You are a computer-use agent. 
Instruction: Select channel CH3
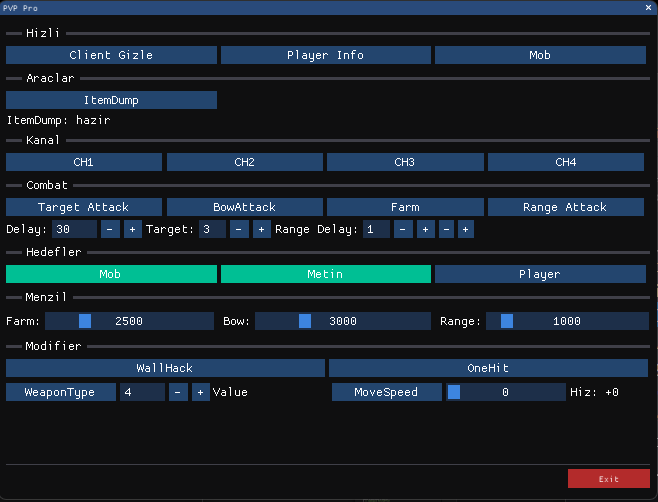404,162
